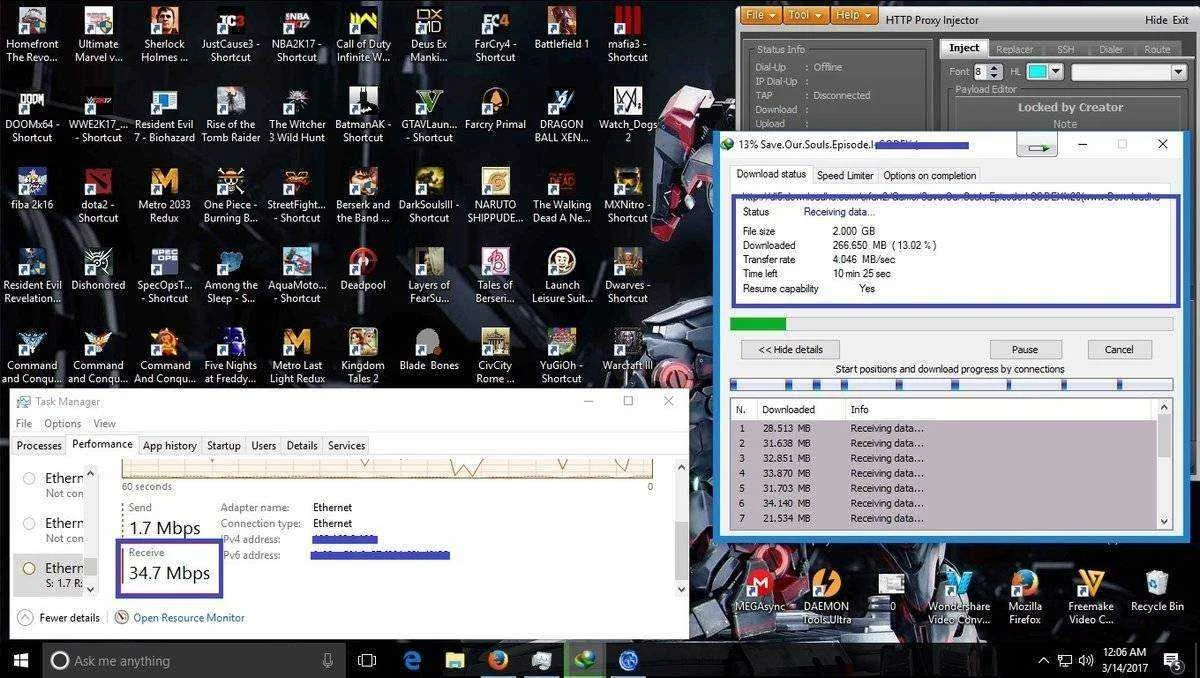Select the Freemake Video Converter icon
Image resolution: width=1200 pixels, height=678 pixels.
tap(1091, 598)
